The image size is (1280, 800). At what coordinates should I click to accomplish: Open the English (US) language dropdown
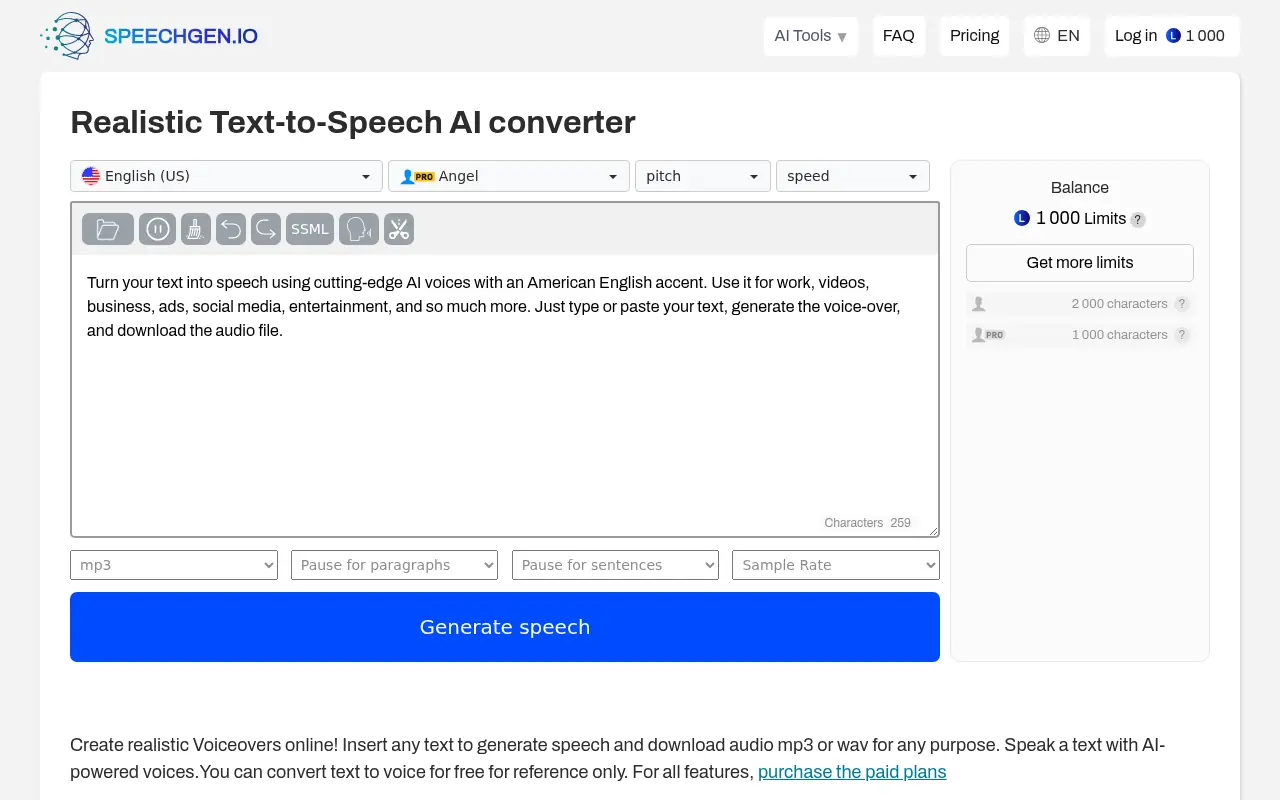[x=225, y=175]
